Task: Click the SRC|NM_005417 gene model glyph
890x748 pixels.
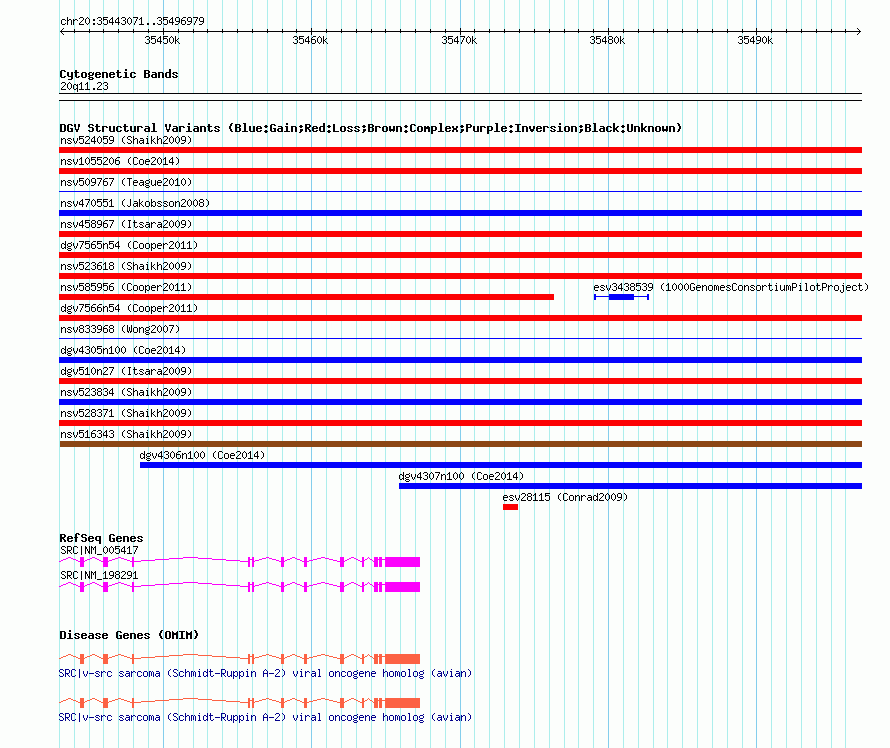Action: [240, 562]
